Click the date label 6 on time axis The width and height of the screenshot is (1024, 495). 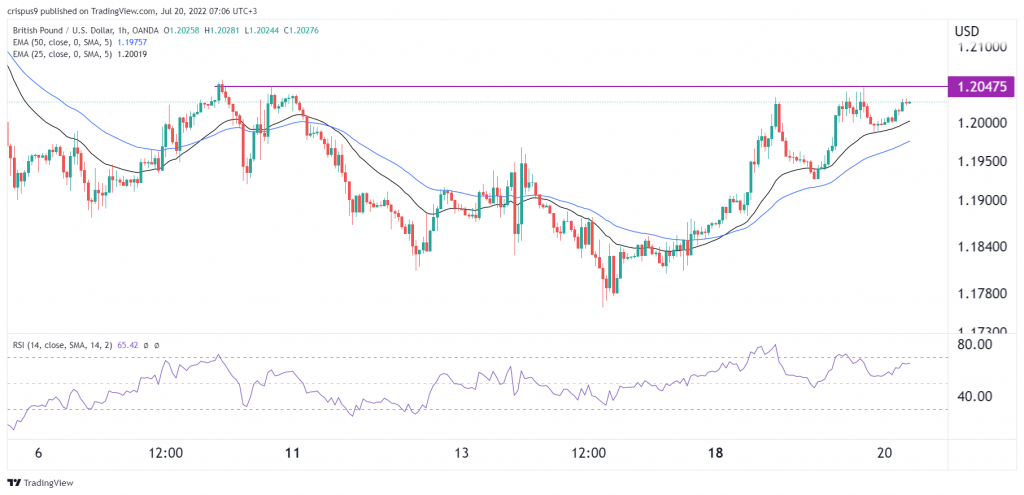point(39,453)
